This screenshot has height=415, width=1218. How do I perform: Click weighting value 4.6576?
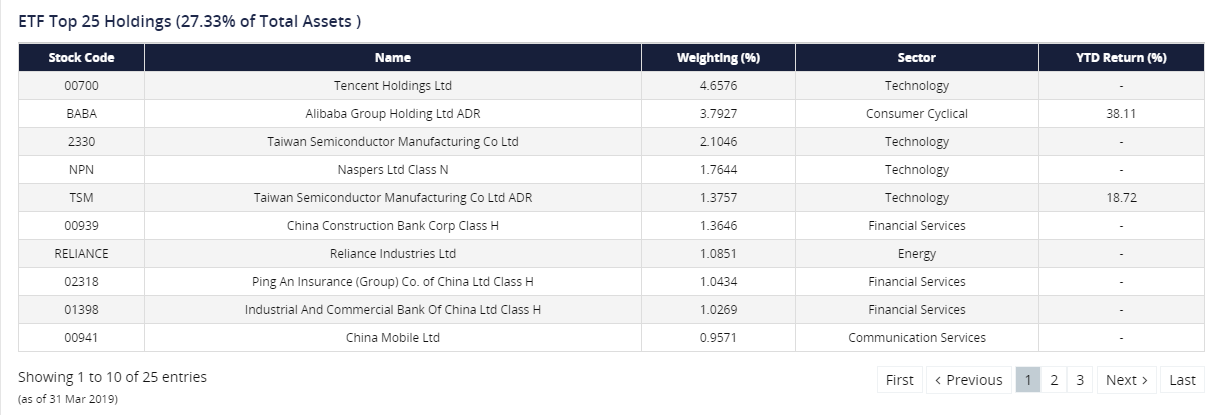[718, 86]
